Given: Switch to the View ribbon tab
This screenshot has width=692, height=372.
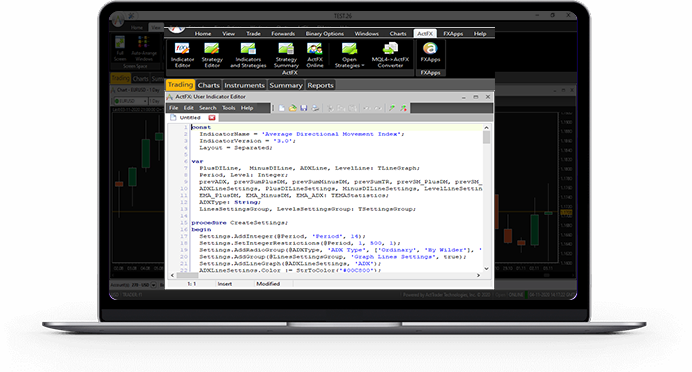Looking at the screenshot, I should (x=228, y=34).
